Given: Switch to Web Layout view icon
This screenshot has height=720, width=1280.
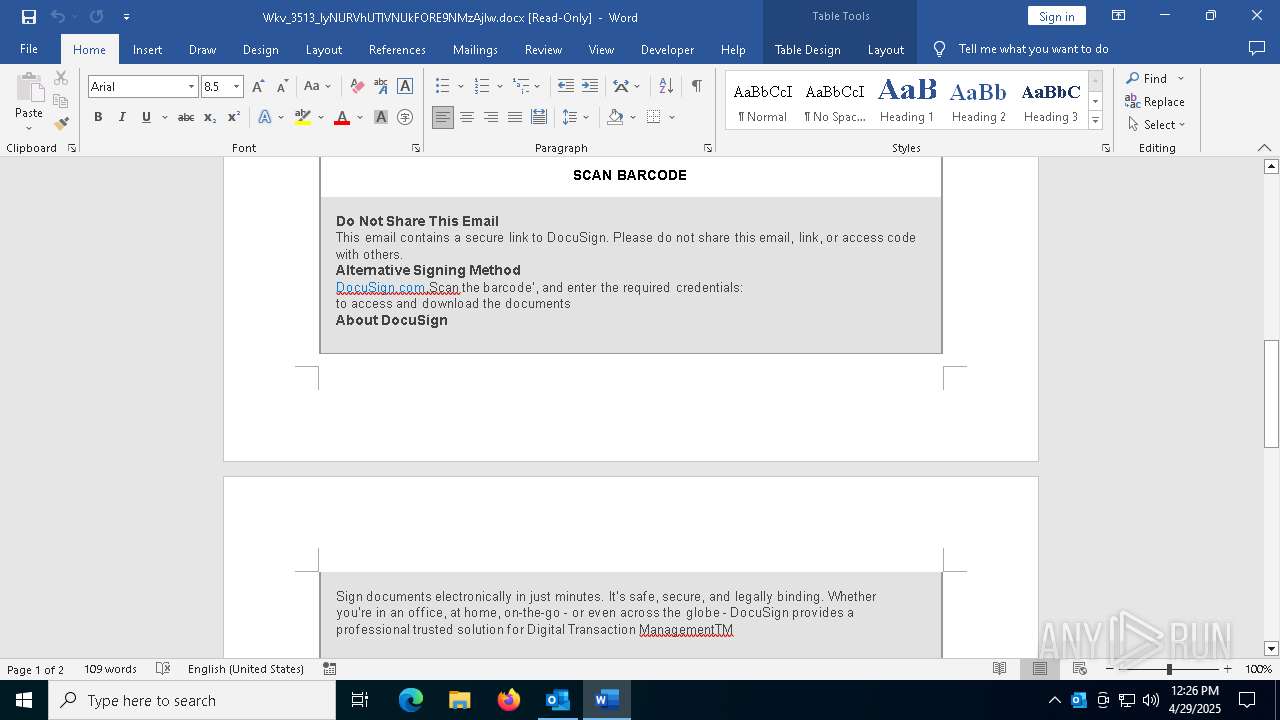Looking at the screenshot, I should pyautogui.click(x=1080, y=669).
